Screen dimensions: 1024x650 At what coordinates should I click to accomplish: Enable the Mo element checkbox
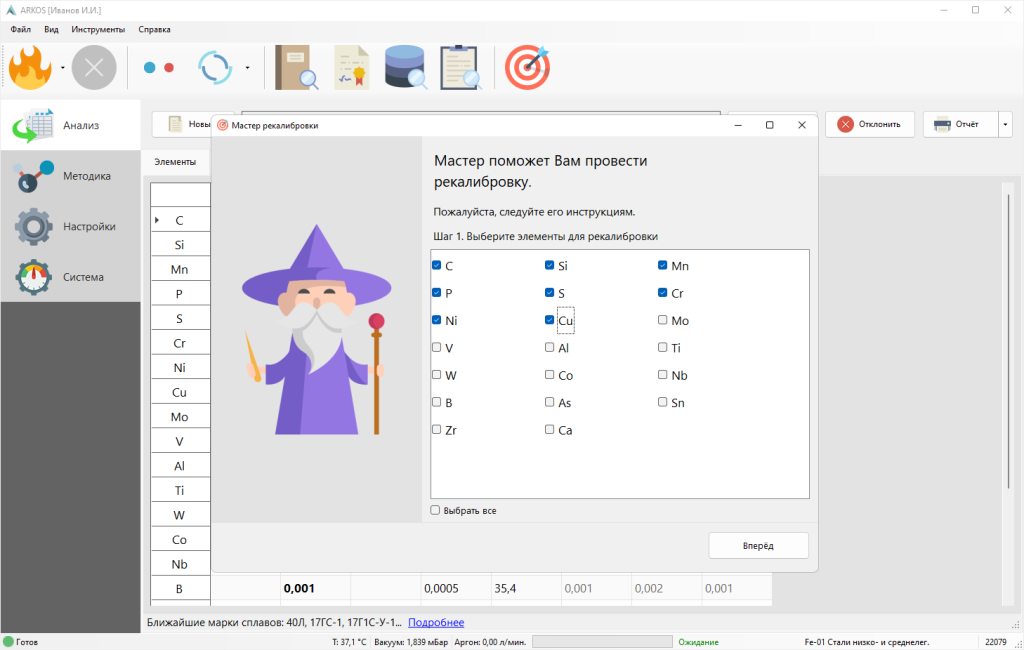[x=663, y=321]
